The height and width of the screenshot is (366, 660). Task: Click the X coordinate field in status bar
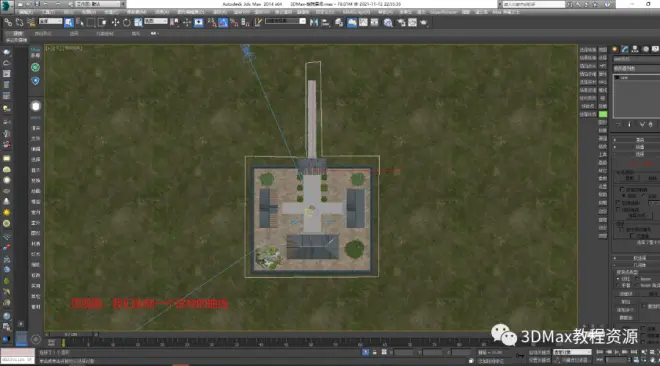[404, 352]
